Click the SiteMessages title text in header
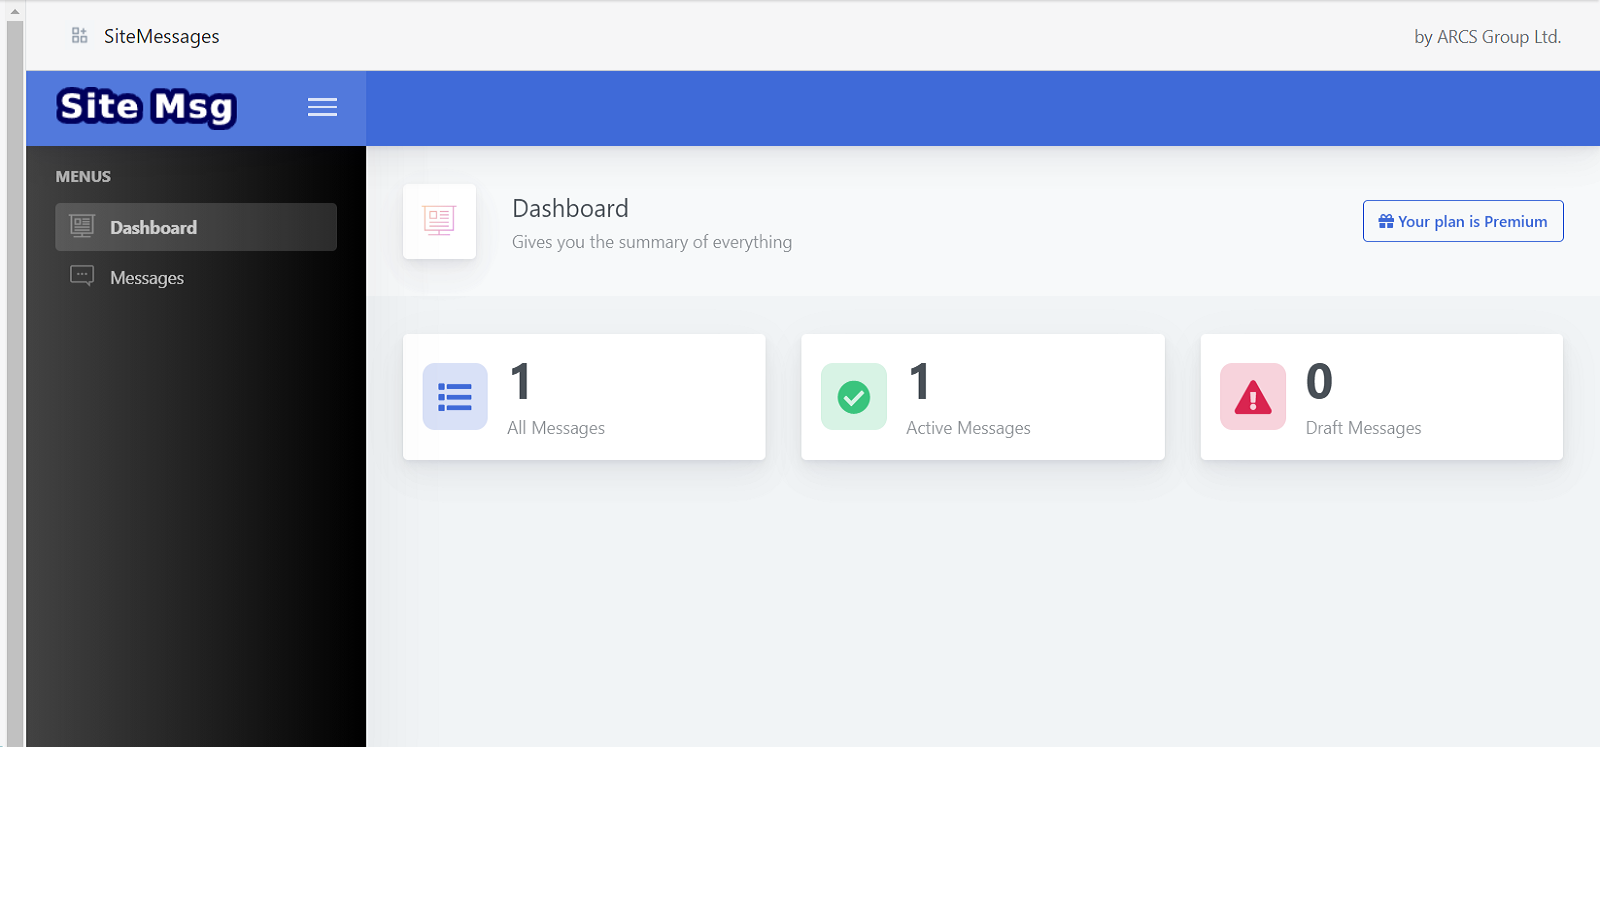Image resolution: width=1600 pixels, height=900 pixels. (161, 36)
